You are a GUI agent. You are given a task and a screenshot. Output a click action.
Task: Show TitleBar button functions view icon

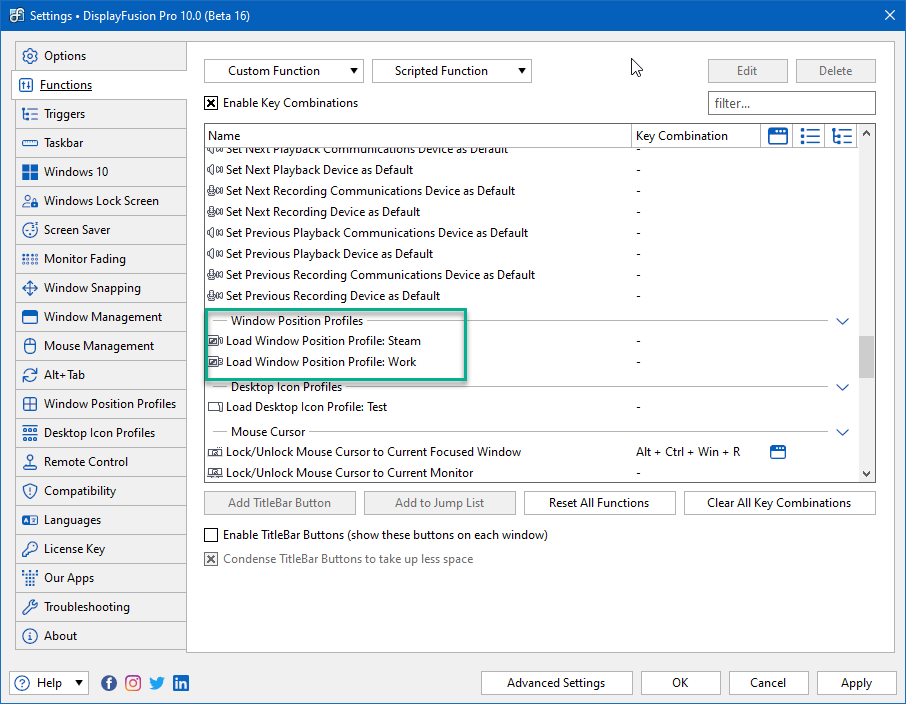(778, 136)
